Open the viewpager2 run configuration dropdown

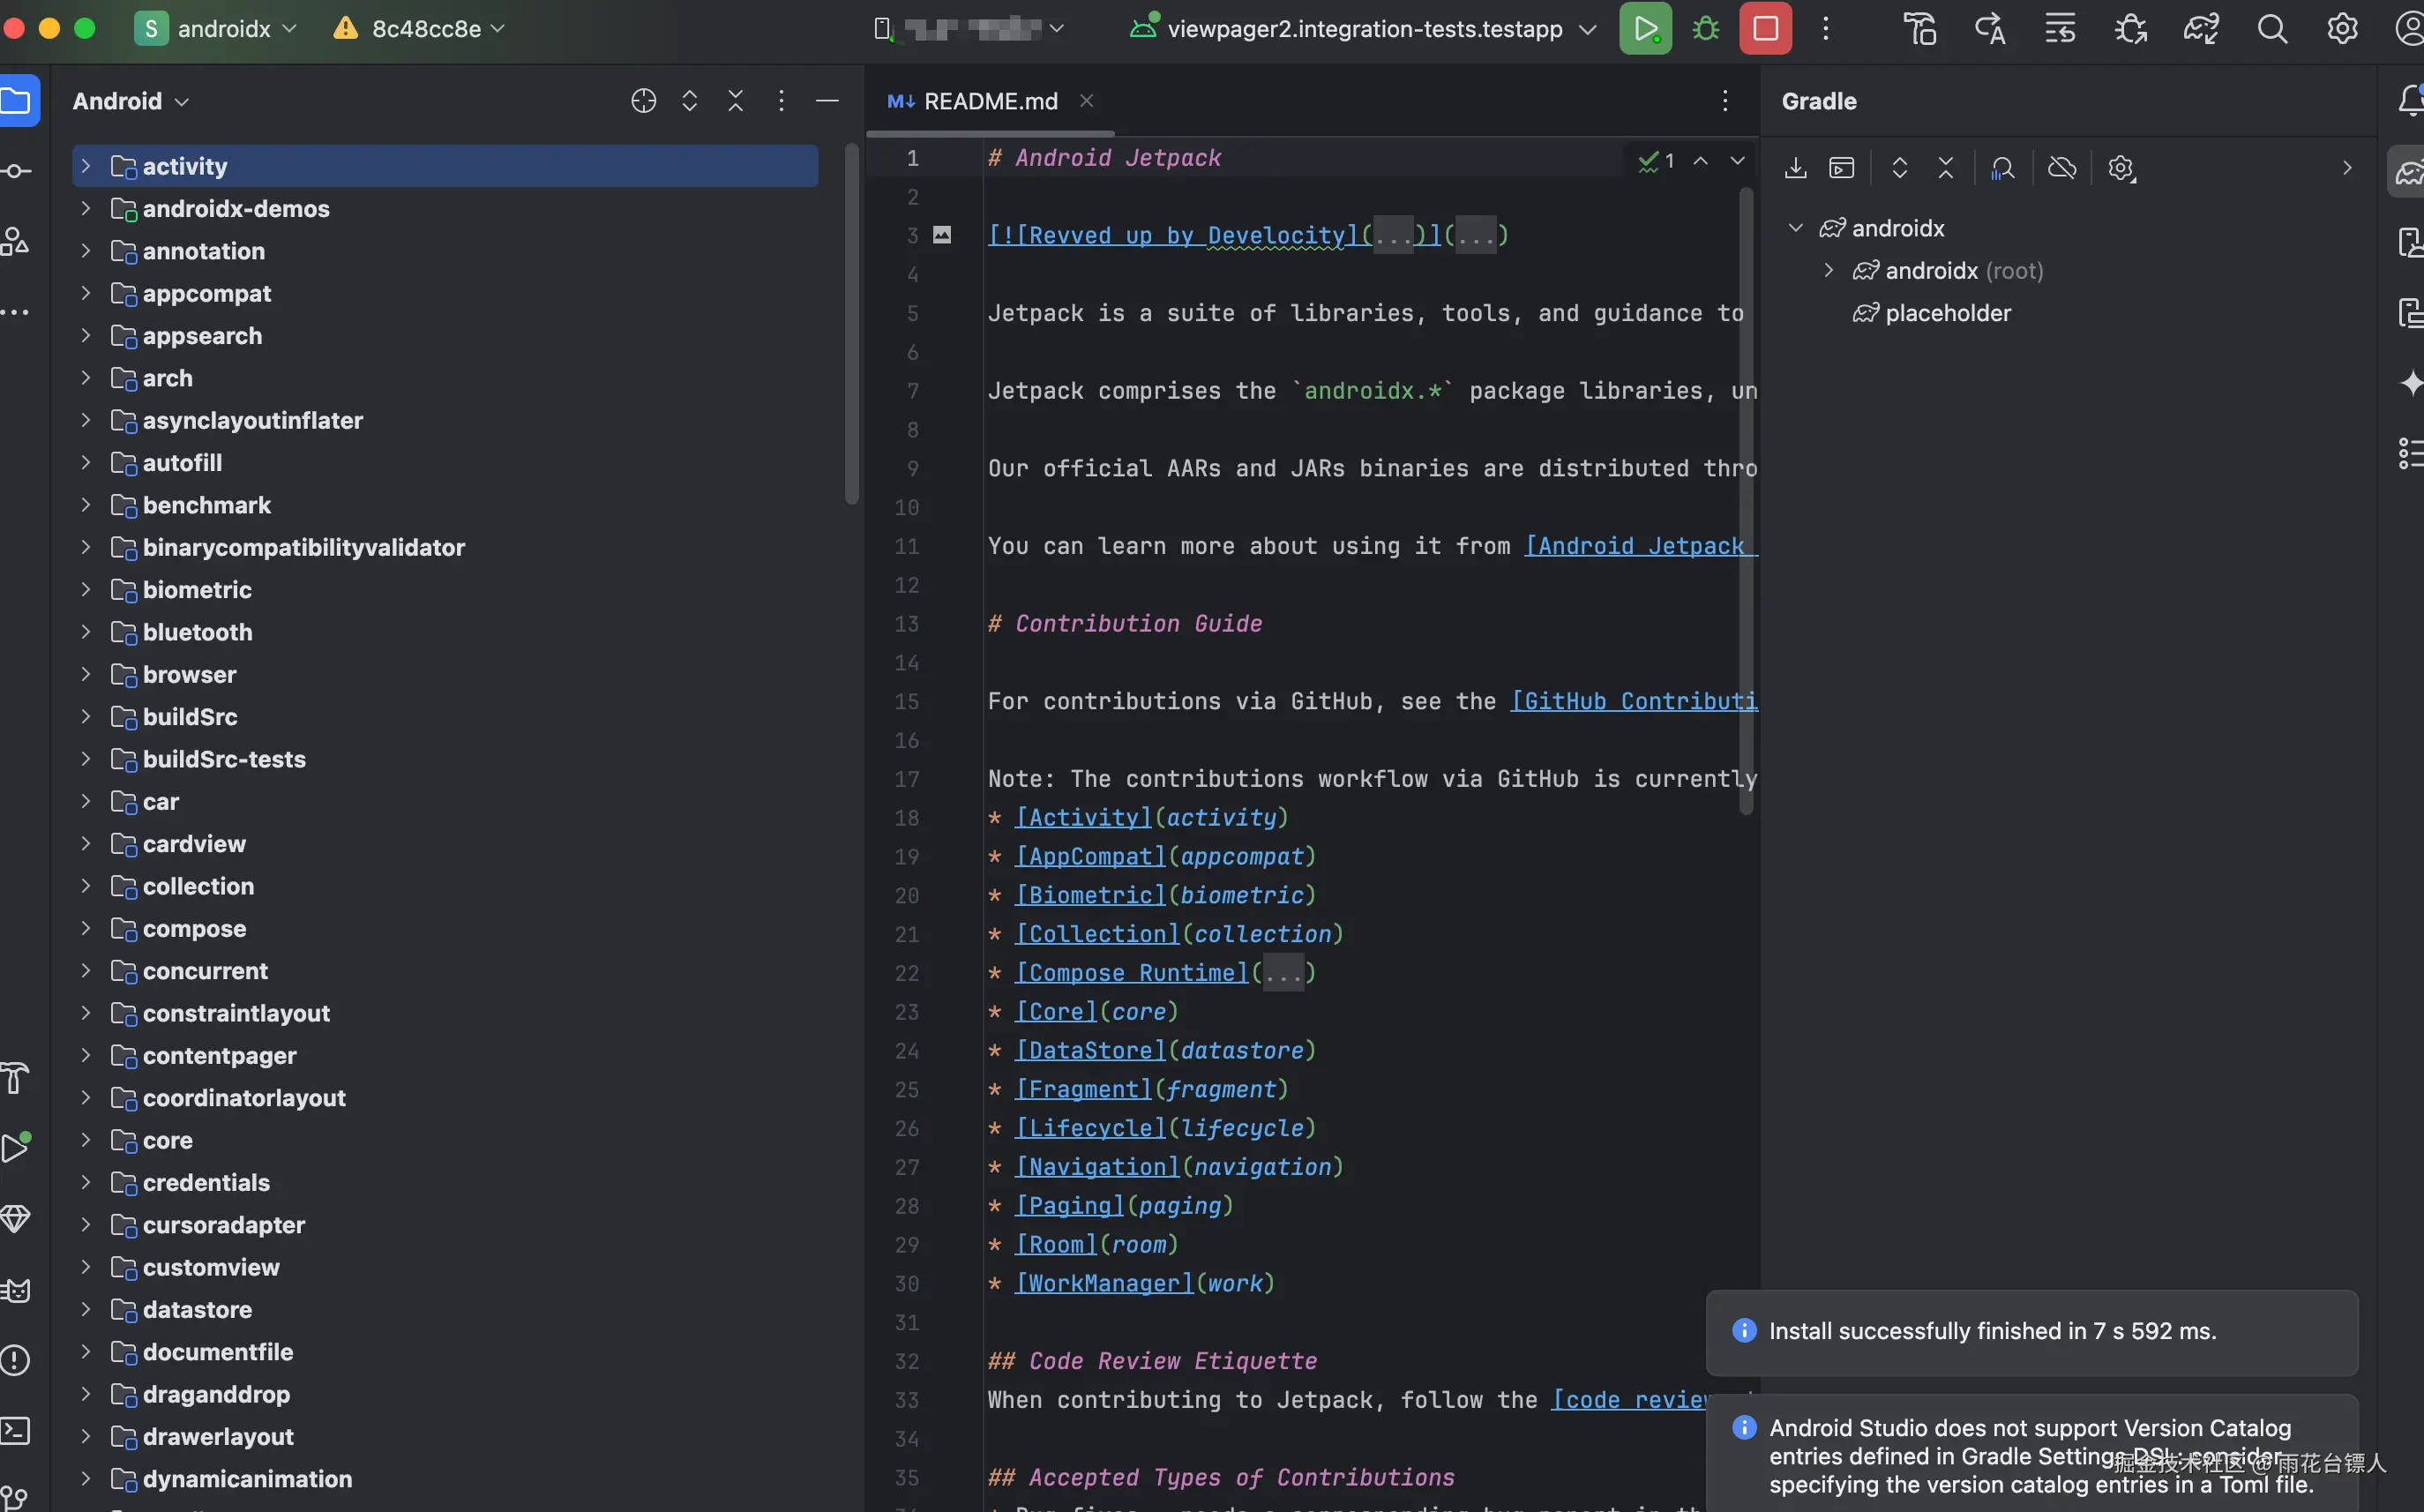1365,29
